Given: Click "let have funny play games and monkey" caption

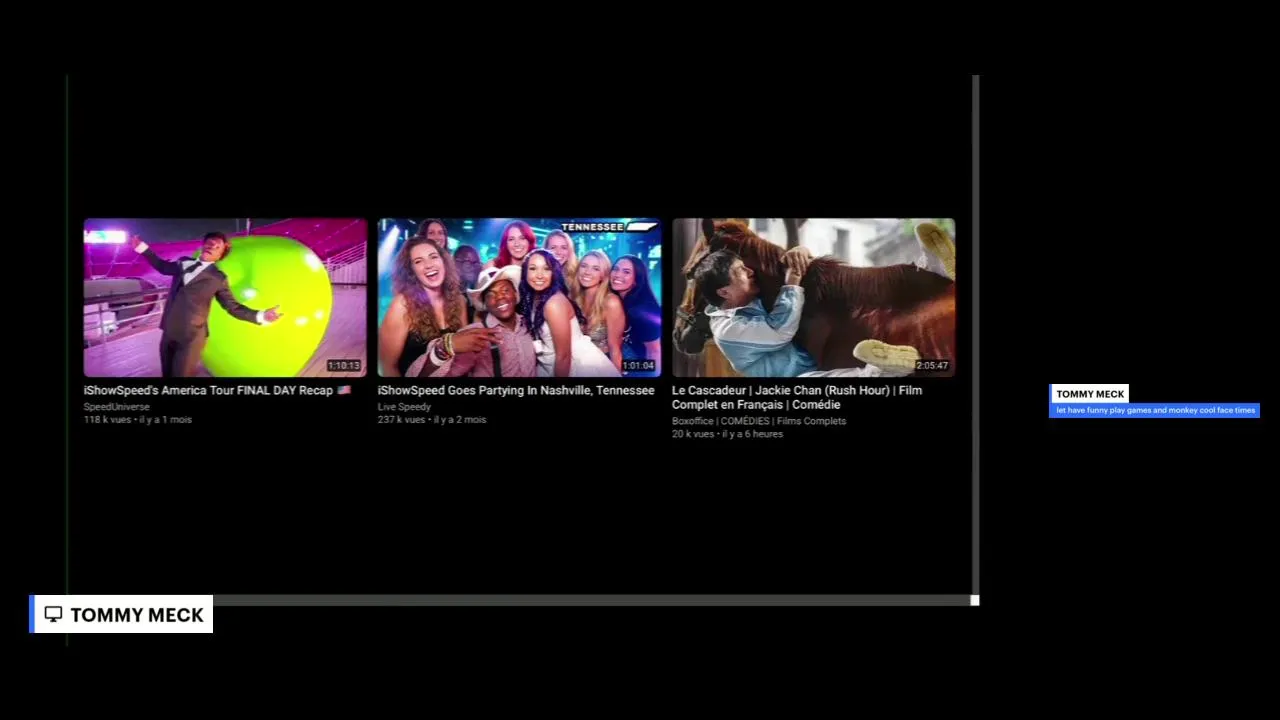Looking at the screenshot, I should [x=1154, y=410].
